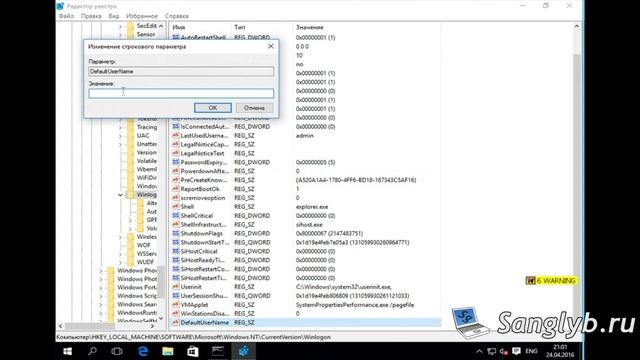The image size is (640, 360).
Task: Select the PasswordExpiry DWORD icon
Action: tap(176, 162)
